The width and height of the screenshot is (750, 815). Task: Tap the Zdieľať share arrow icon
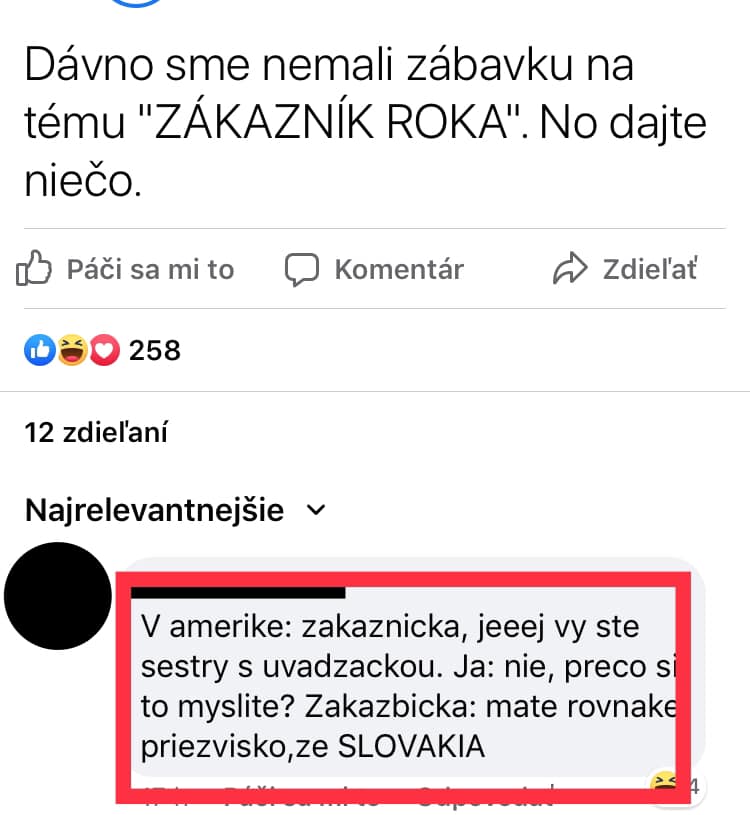(570, 268)
